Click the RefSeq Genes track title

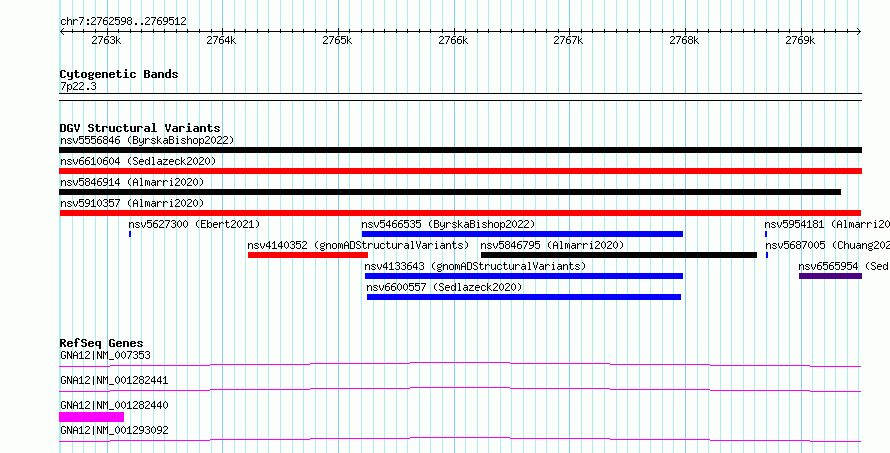click(102, 343)
